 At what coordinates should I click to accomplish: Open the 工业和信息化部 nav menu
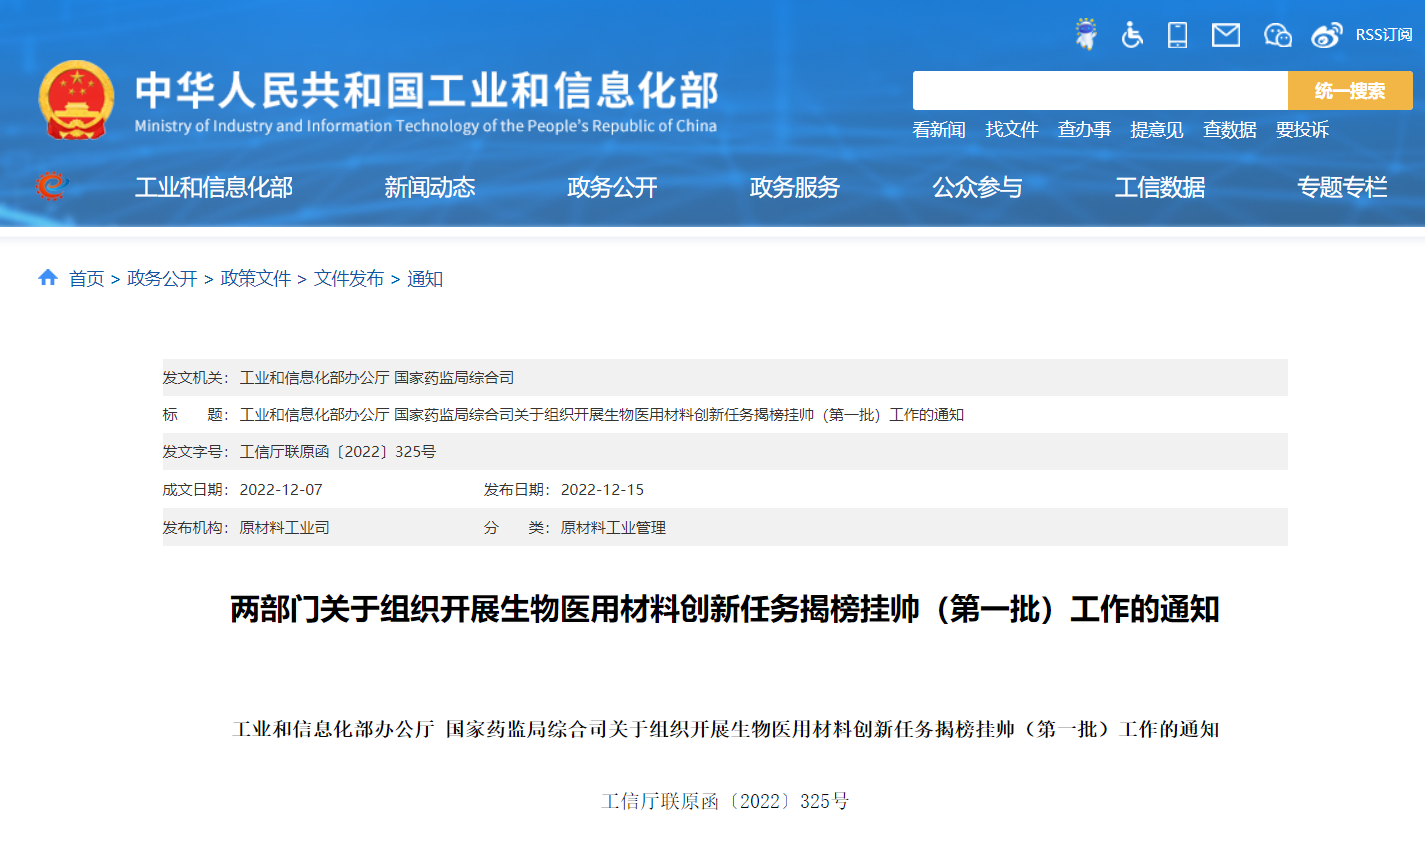214,187
